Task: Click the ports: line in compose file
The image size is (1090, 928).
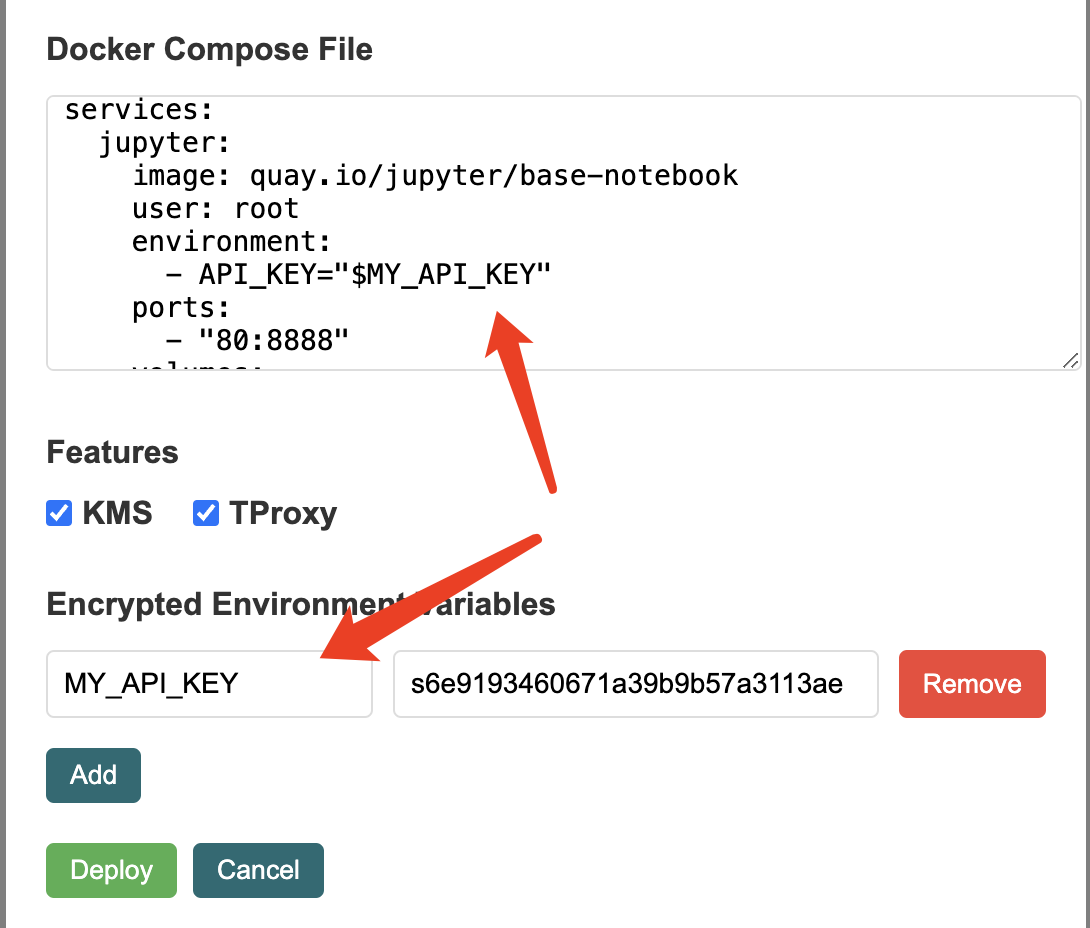Action: pos(181,309)
